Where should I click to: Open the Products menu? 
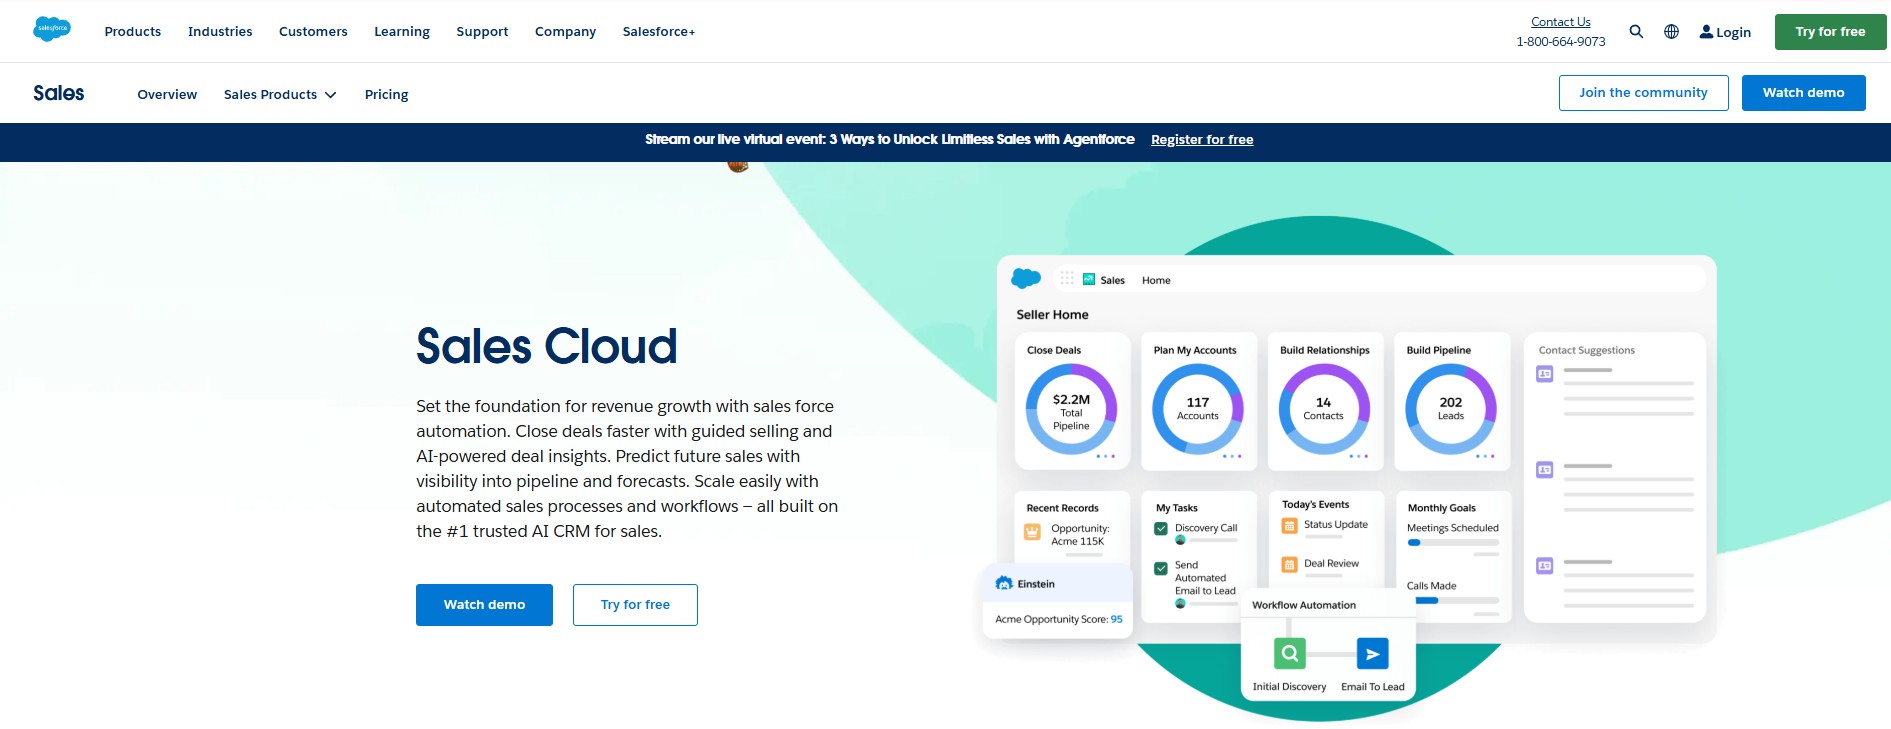pos(133,31)
